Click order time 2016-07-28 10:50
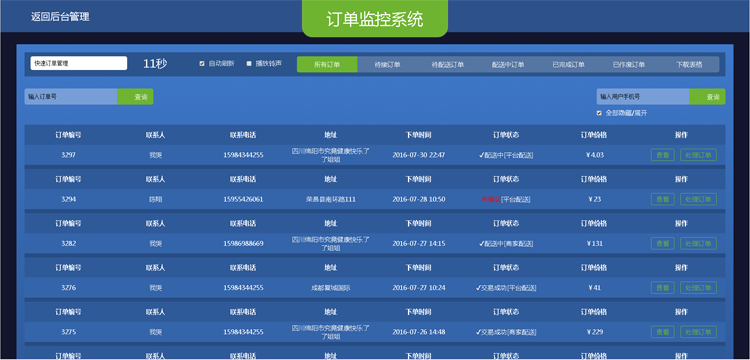750x360 pixels. 419,199
